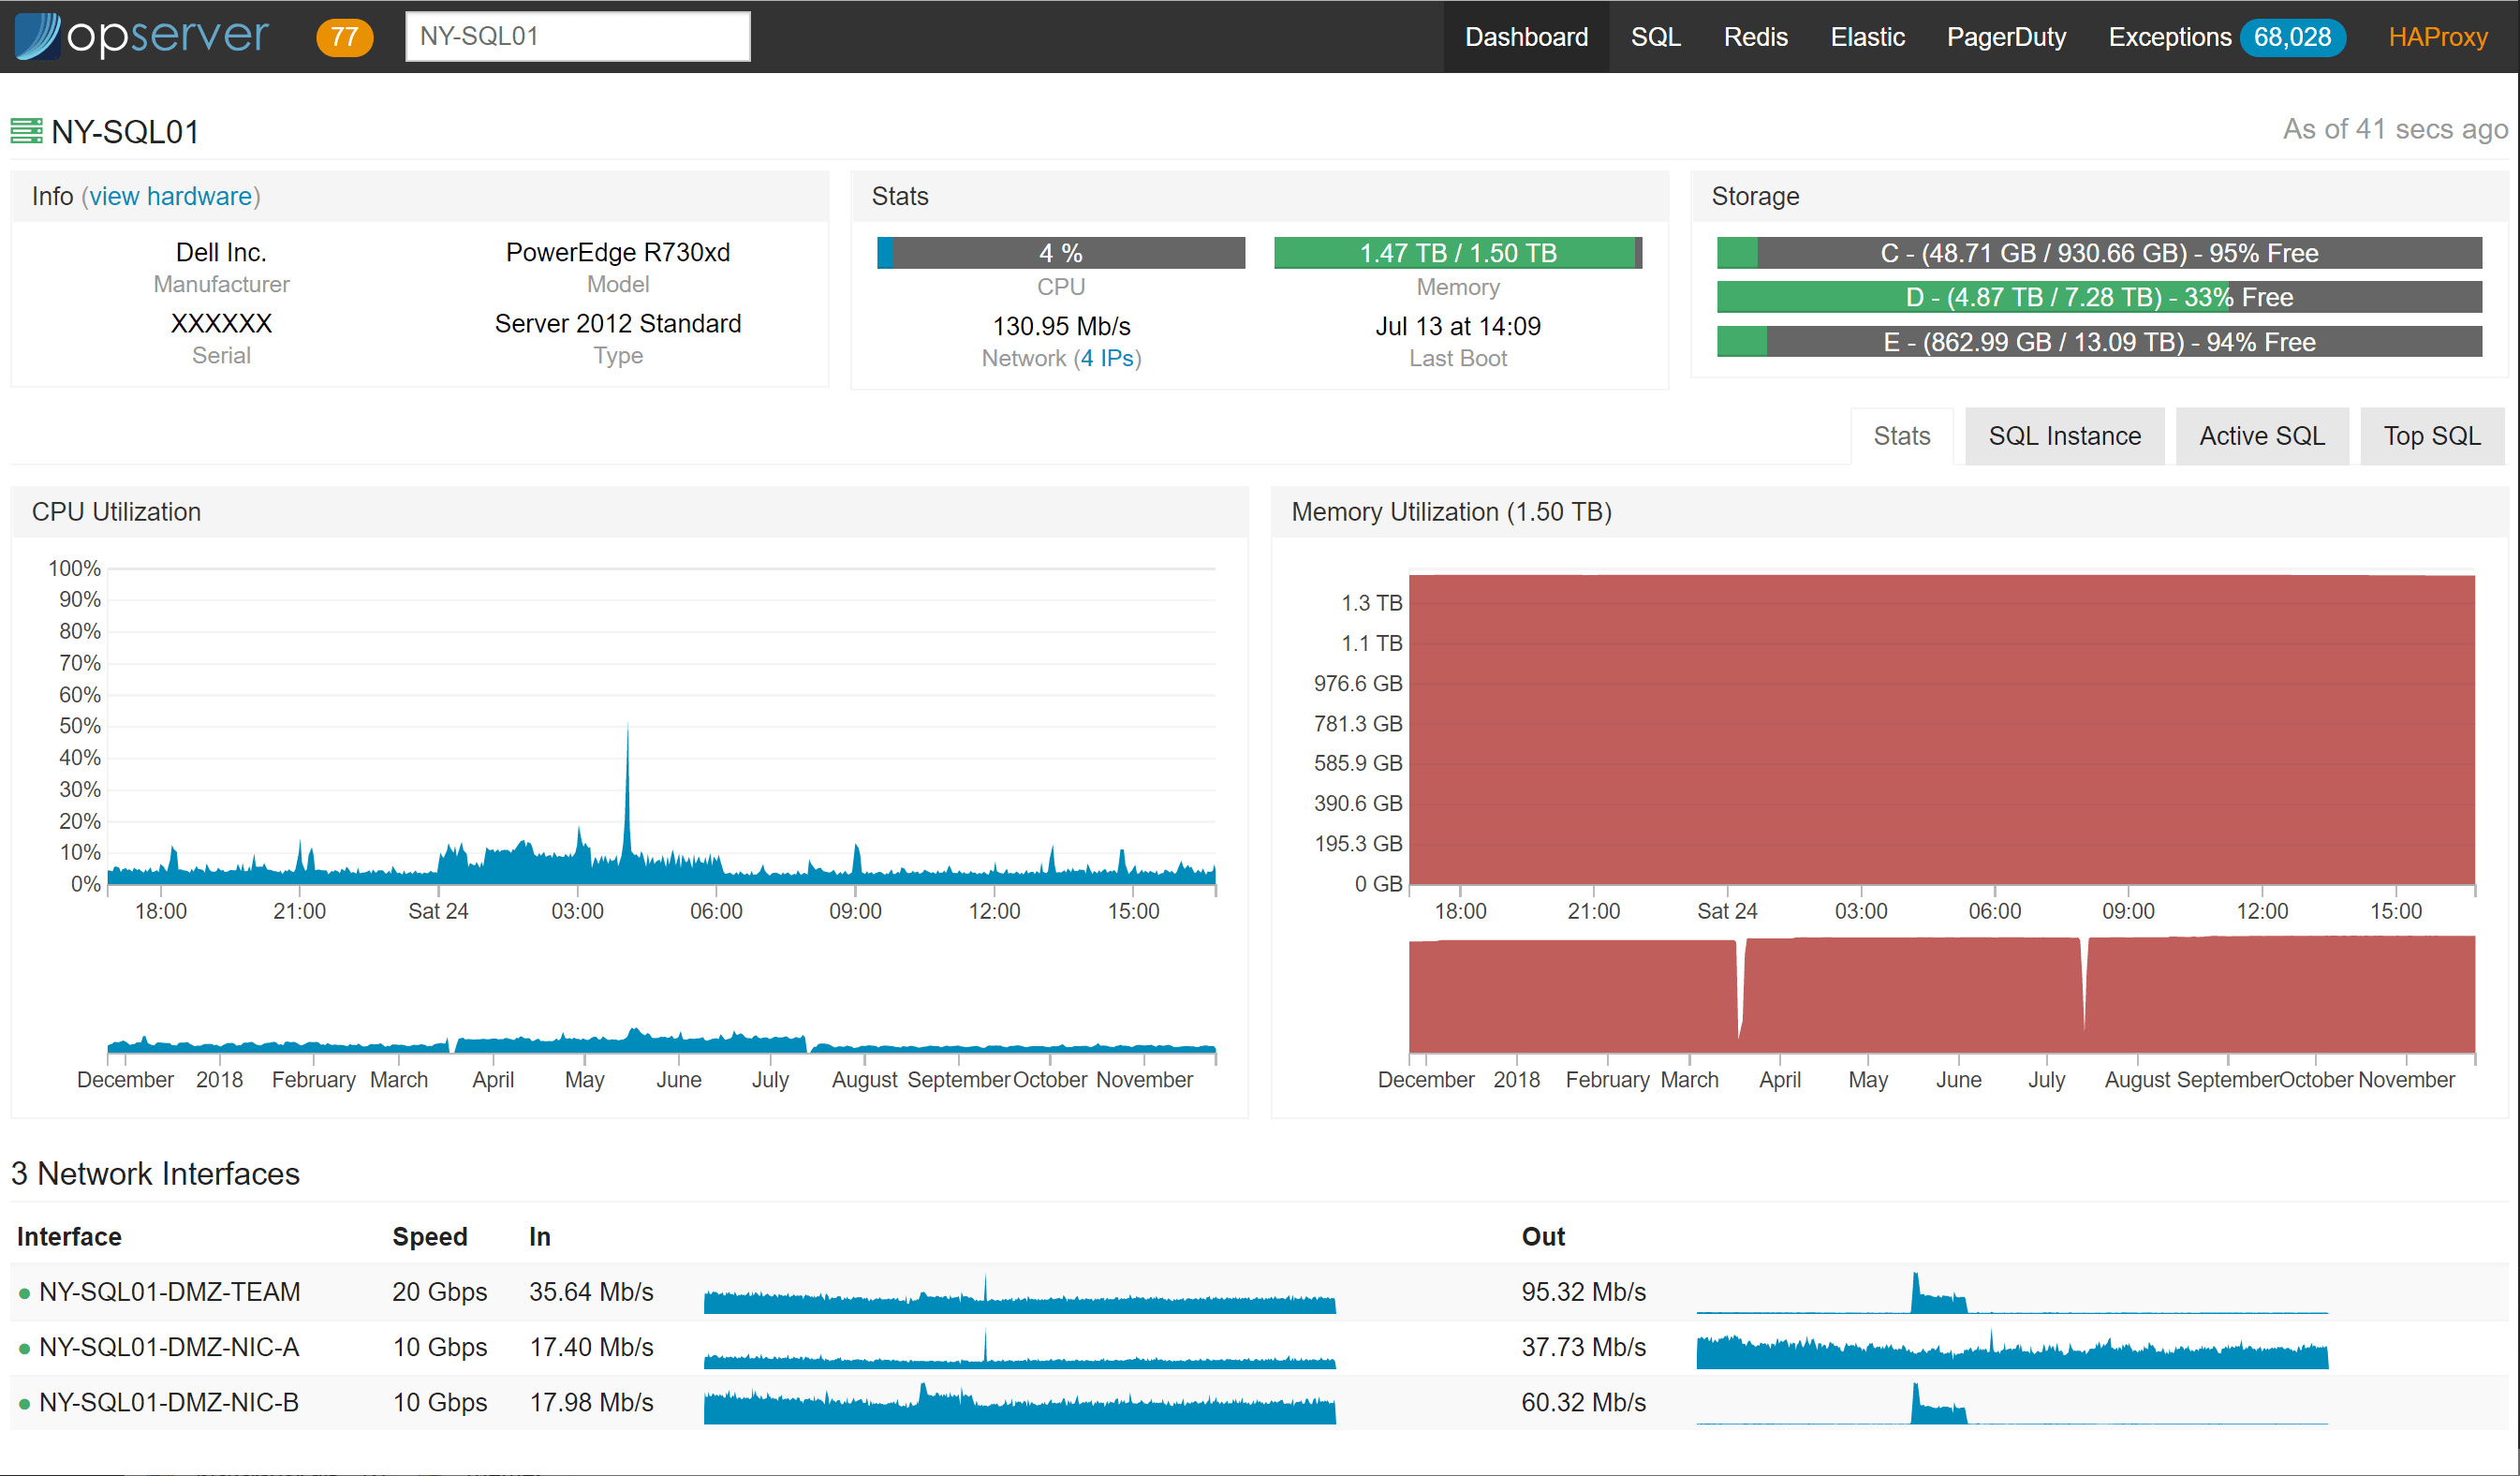Go to PagerDuty section
The height and width of the screenshot is (1476, 2520).
(x=2005, y=37)
